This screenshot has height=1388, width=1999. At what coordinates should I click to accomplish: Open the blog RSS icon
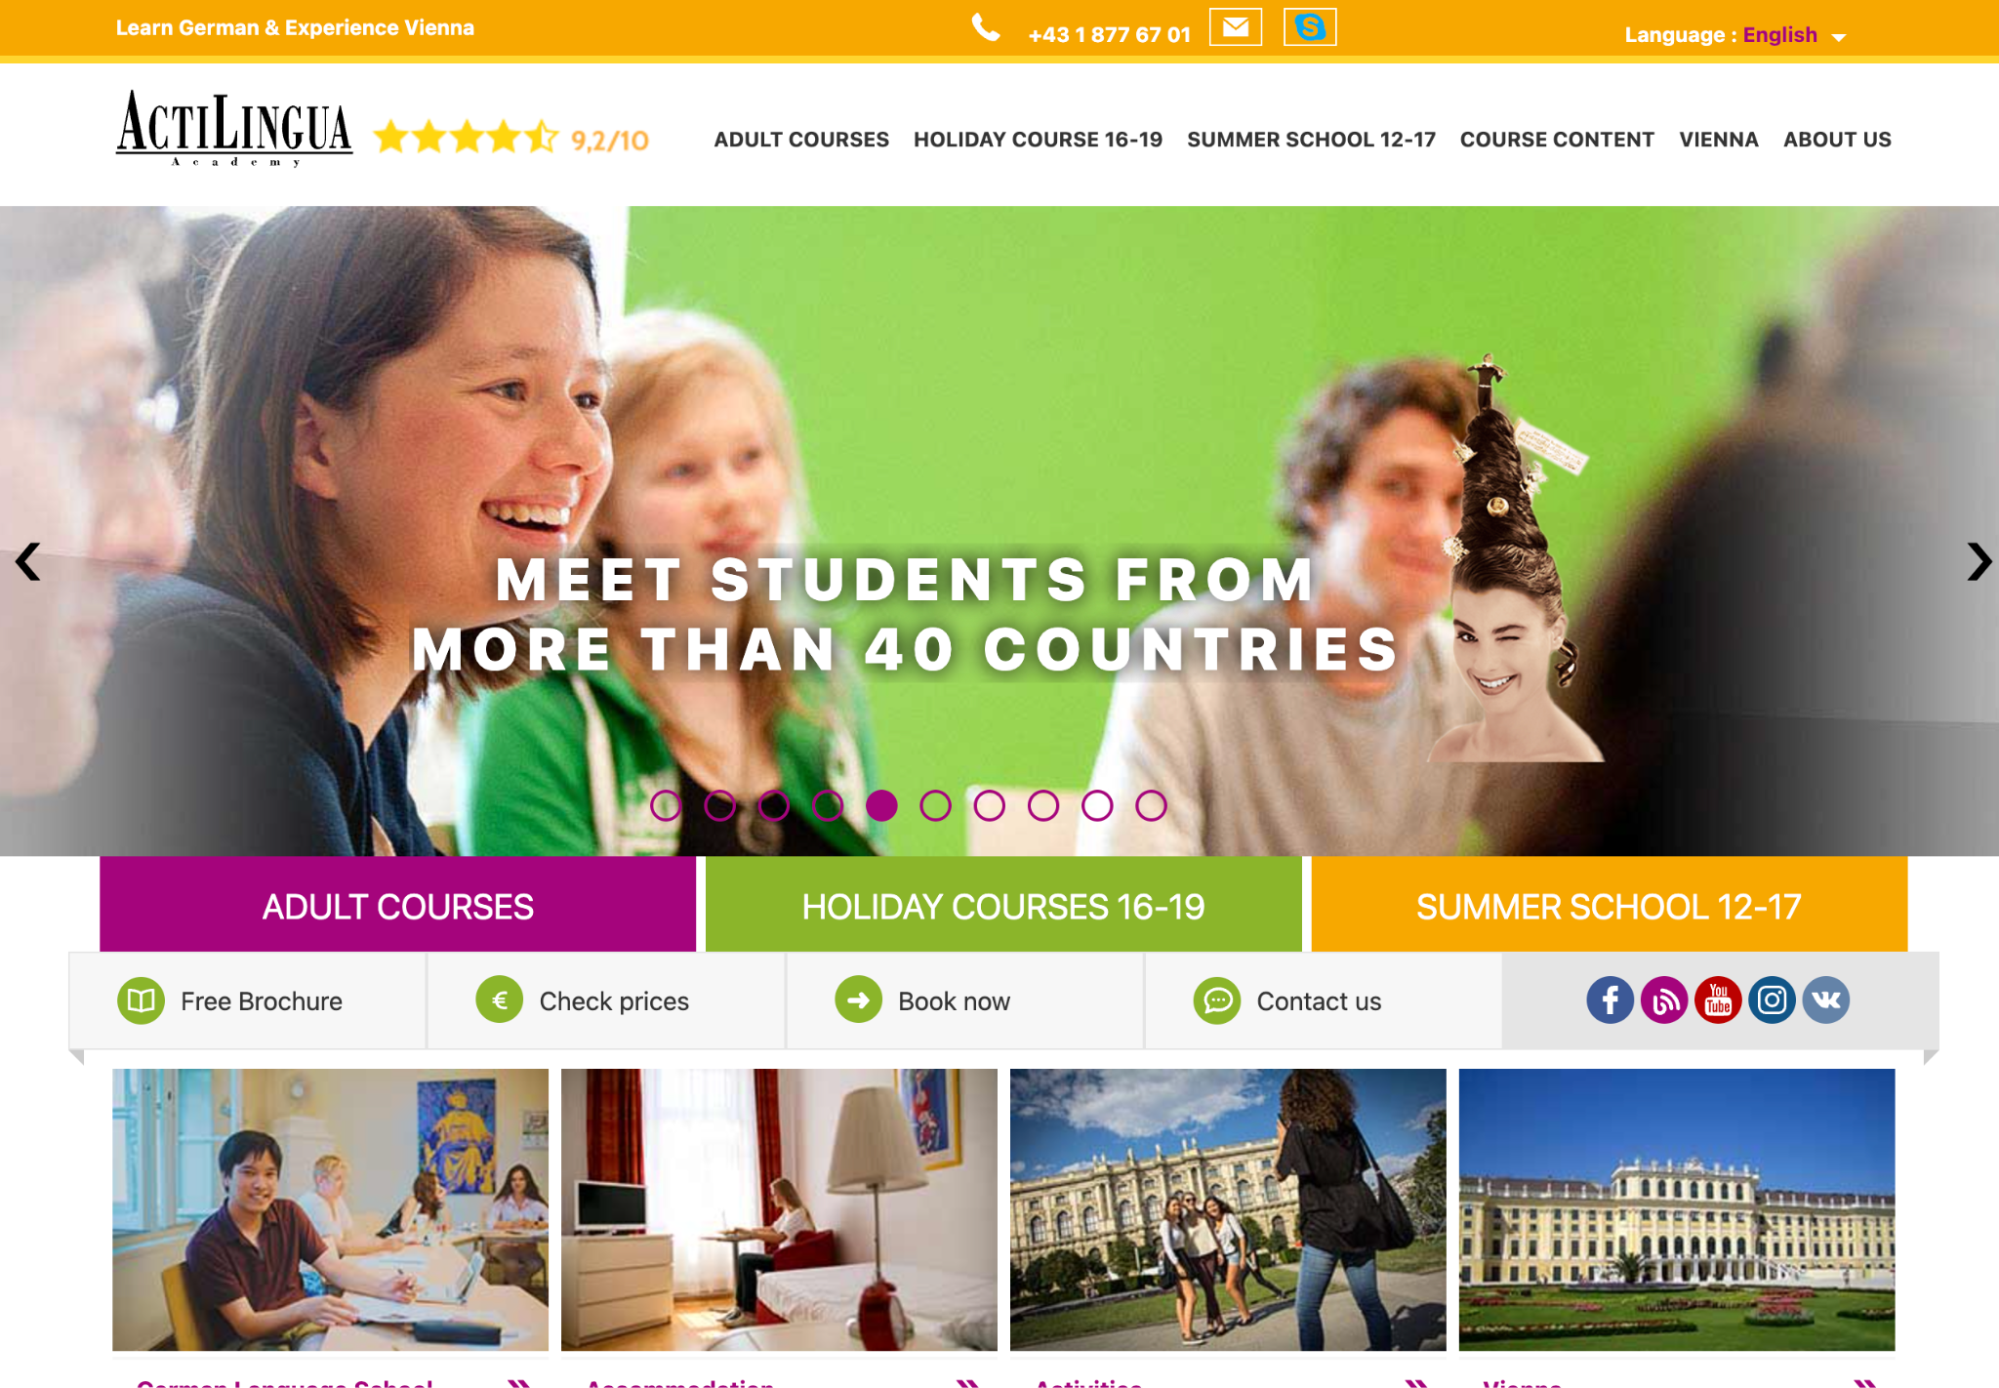point(1664,1000)
